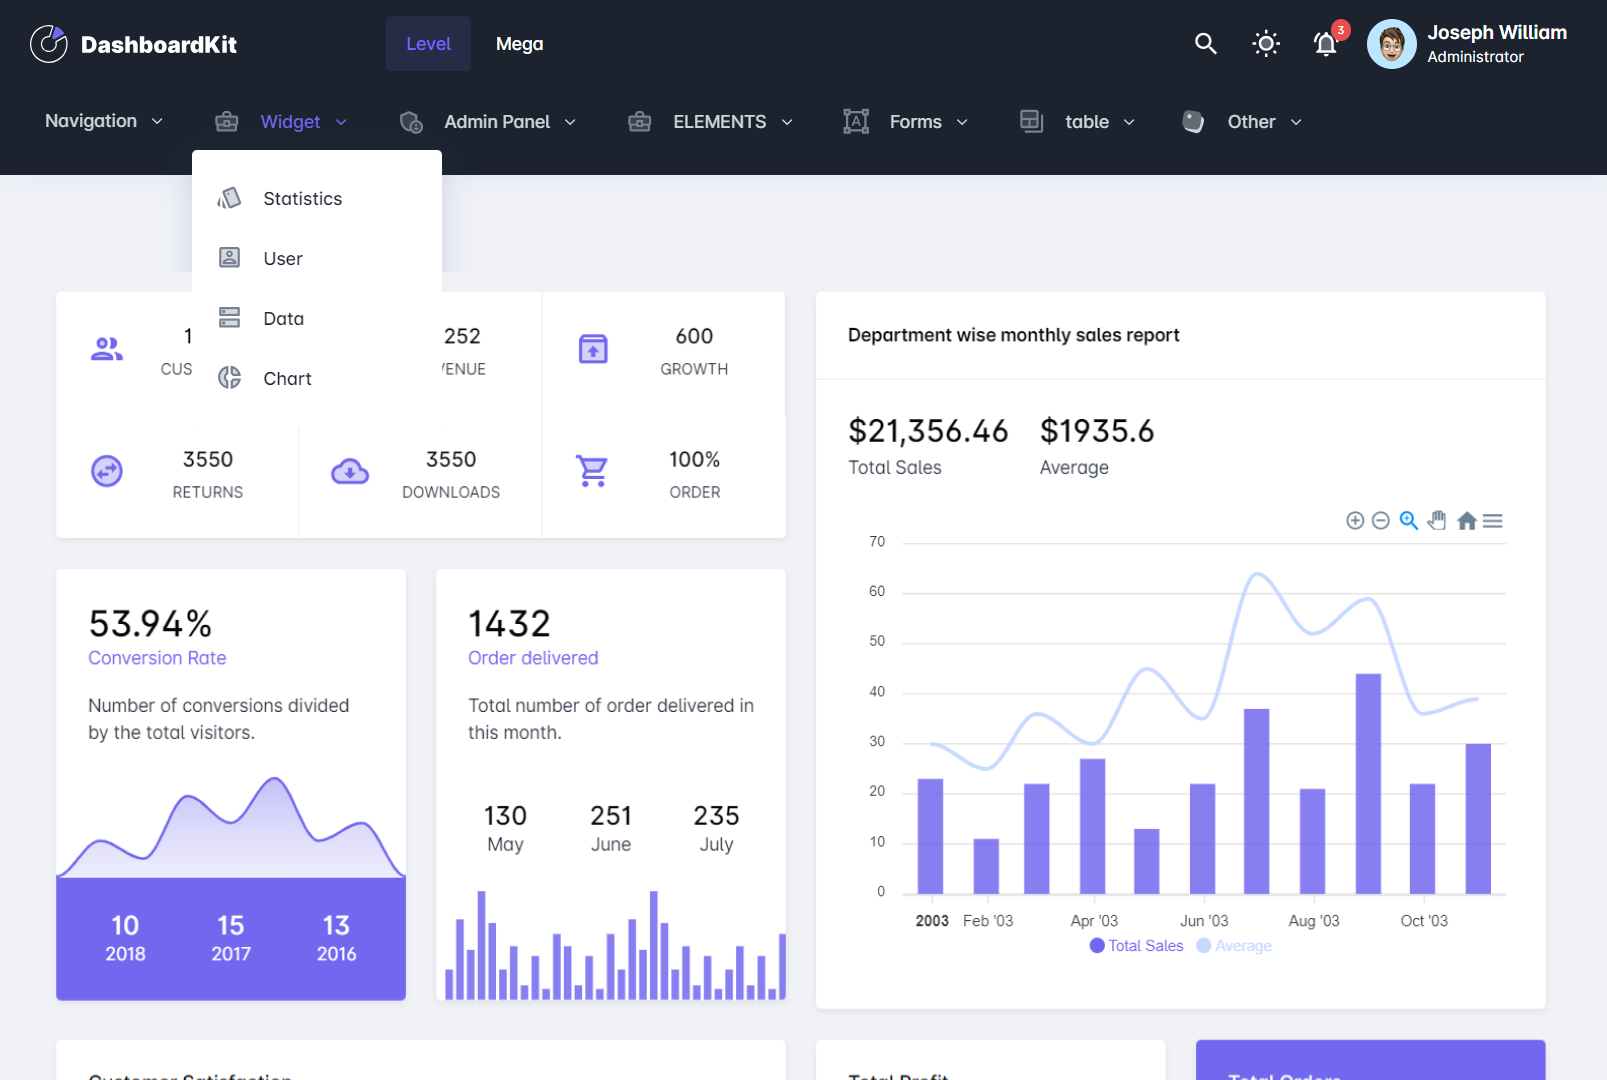Toggle the light/dark theme sun icon
Screen dimensions: 1607x1080
1265,44
